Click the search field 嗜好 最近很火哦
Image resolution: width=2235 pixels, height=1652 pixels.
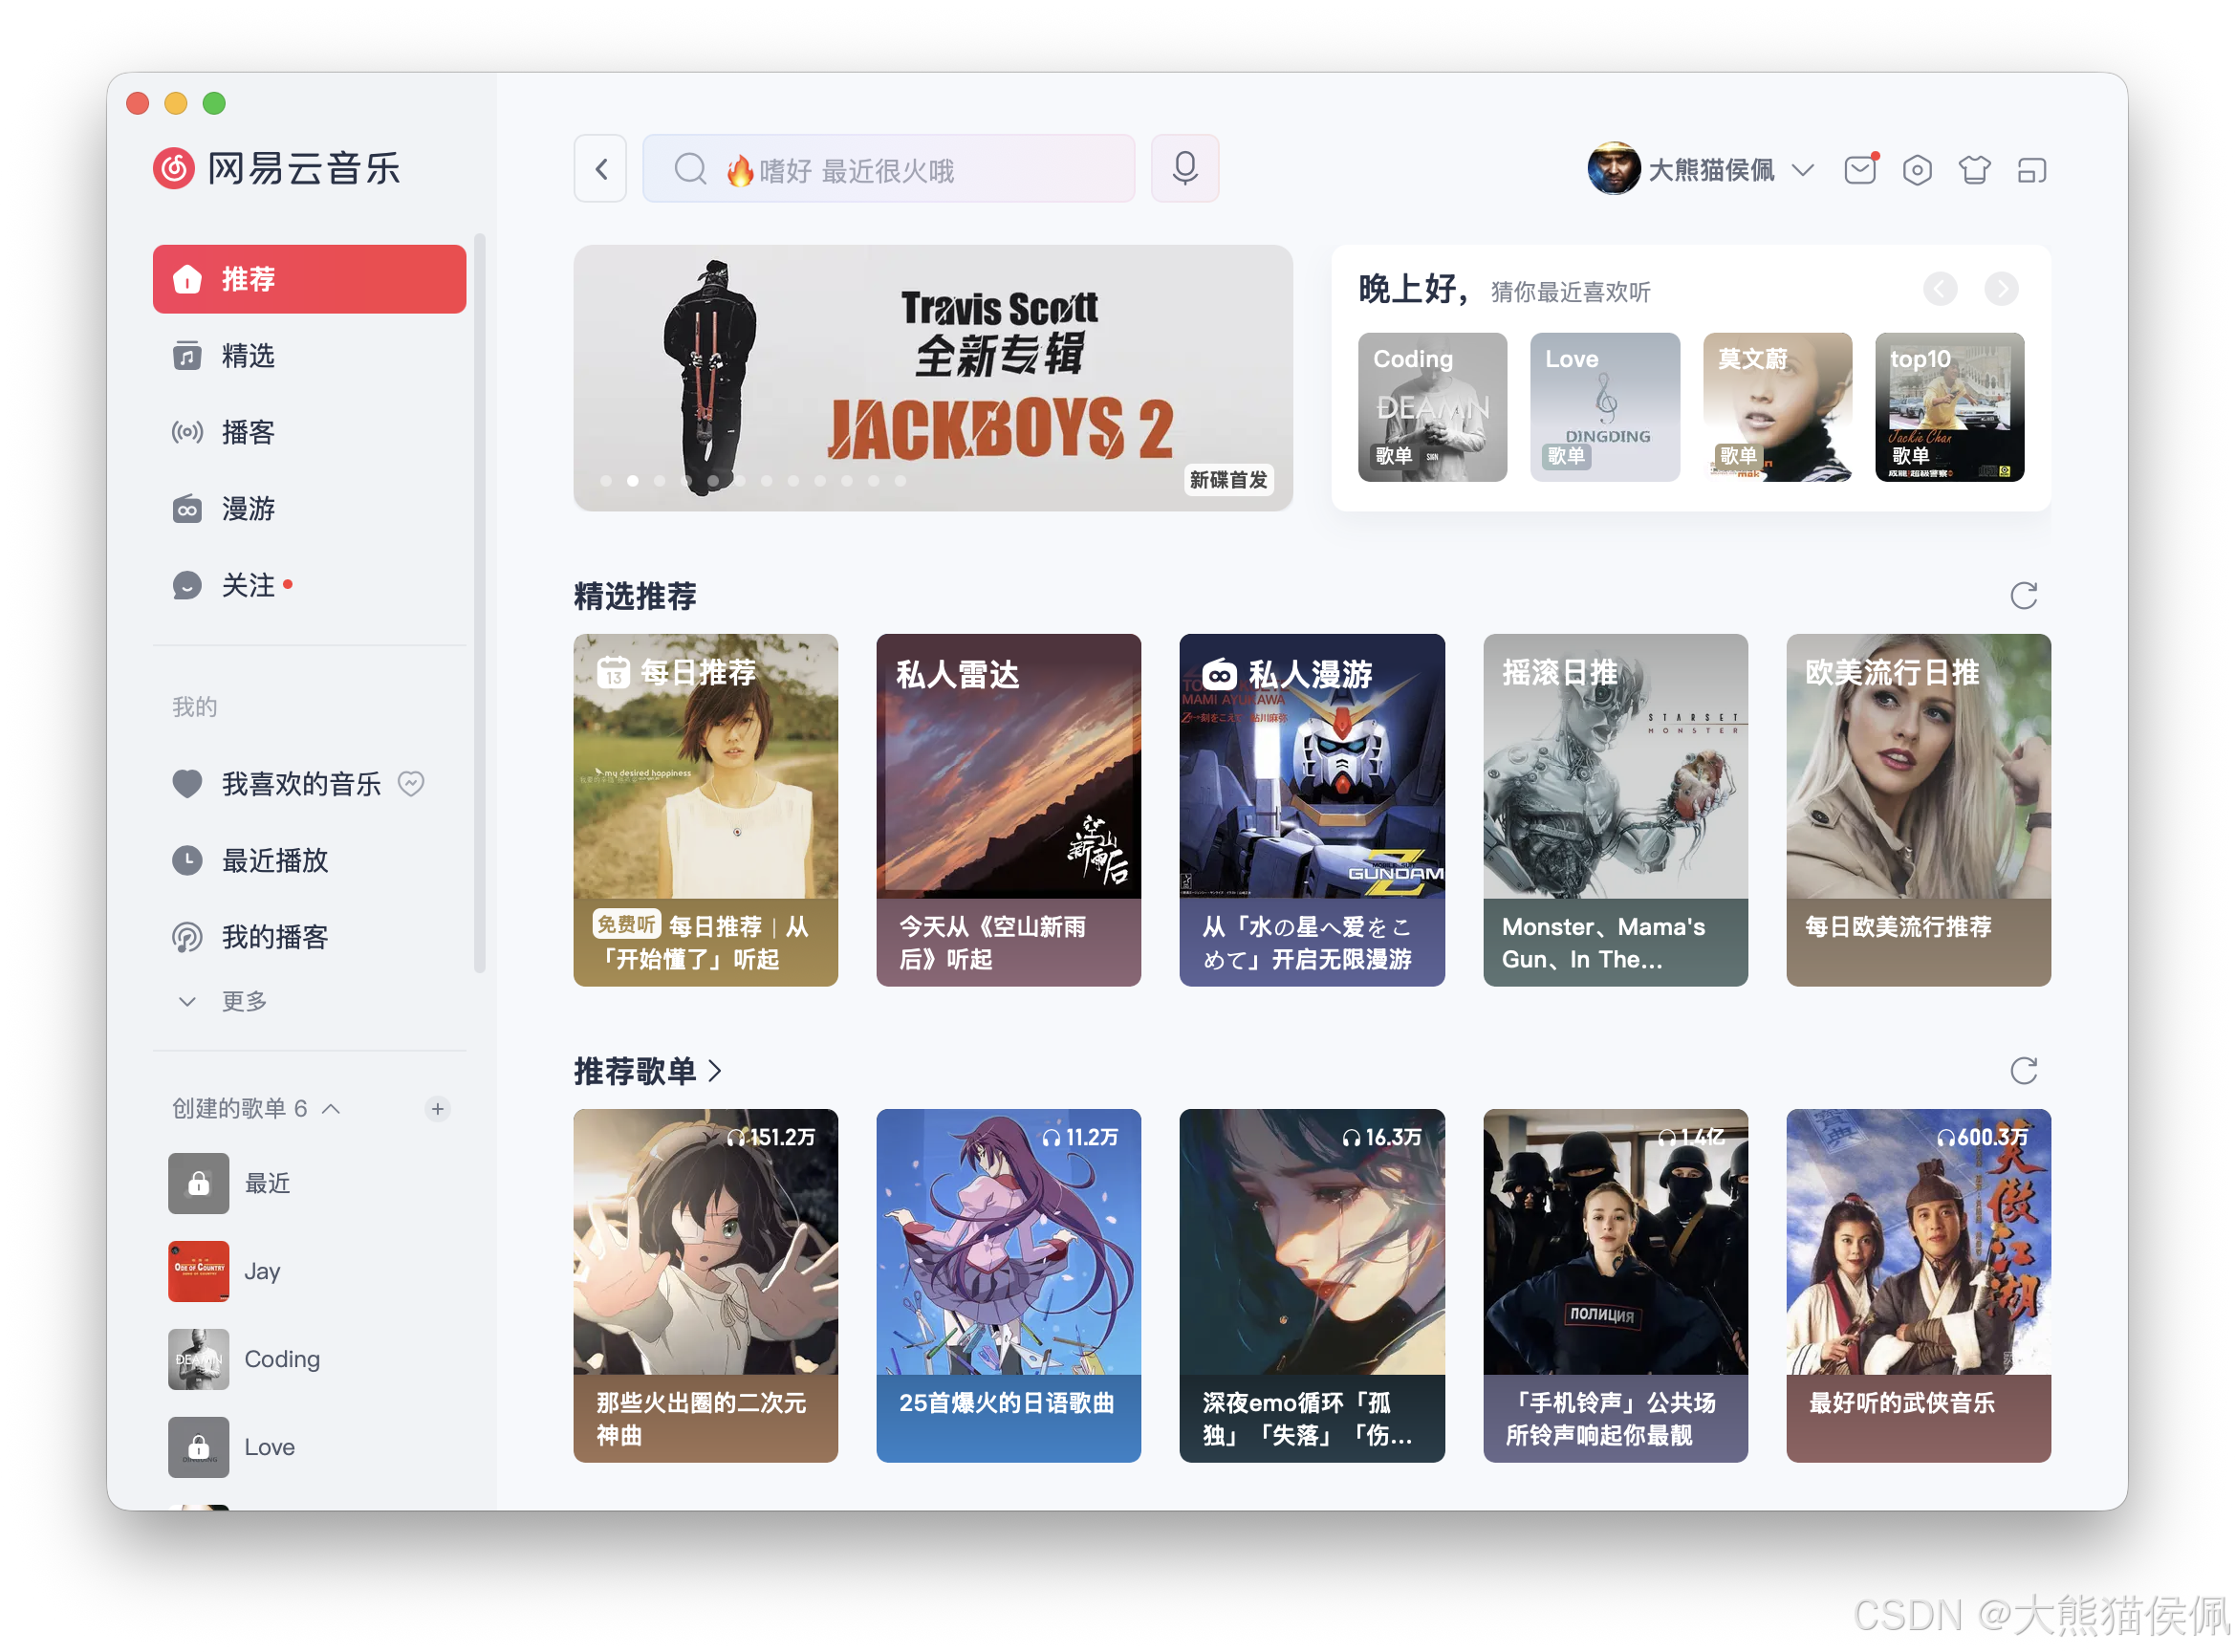(888, 169)
